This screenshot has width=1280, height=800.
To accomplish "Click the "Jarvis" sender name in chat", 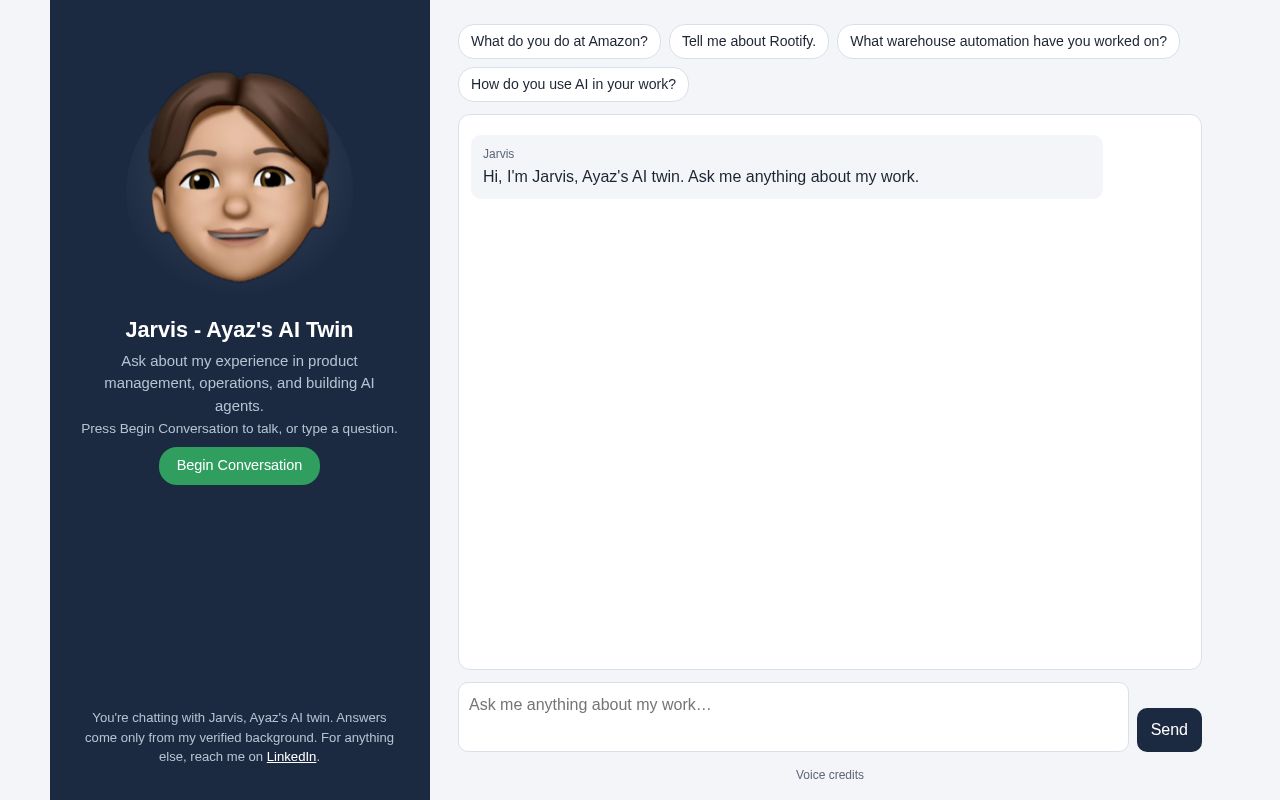I will [498, 154].
